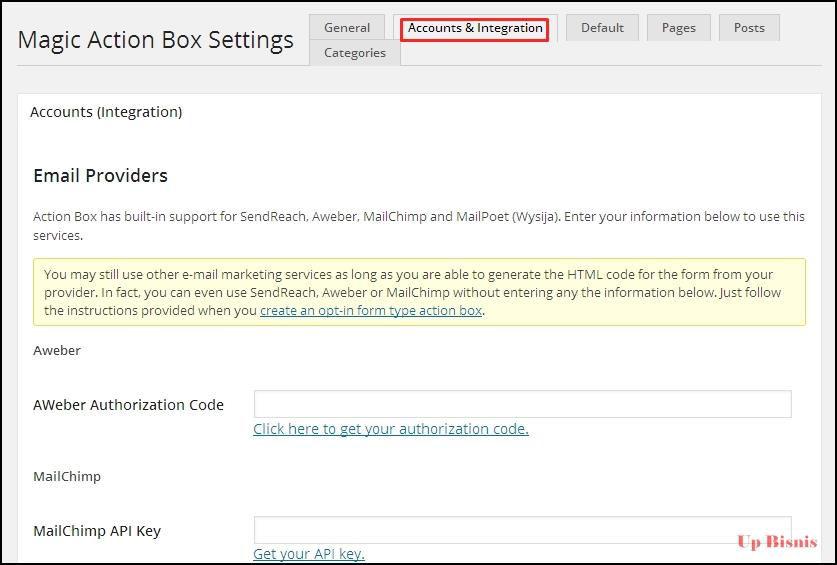Screen dimensions: 837x565
Task: Open the Categories tab
Action: coord(355,53)
